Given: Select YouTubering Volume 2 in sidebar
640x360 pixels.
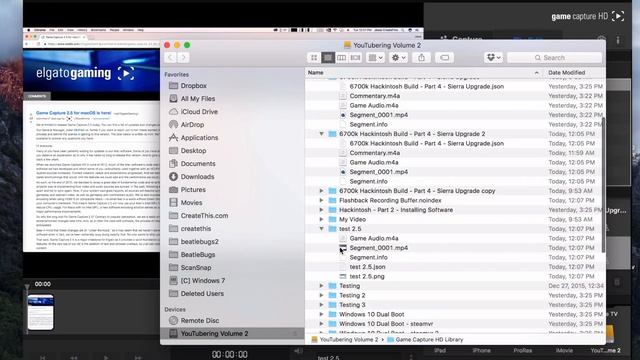Looking at the screenshot, I should tap(232, 333).
